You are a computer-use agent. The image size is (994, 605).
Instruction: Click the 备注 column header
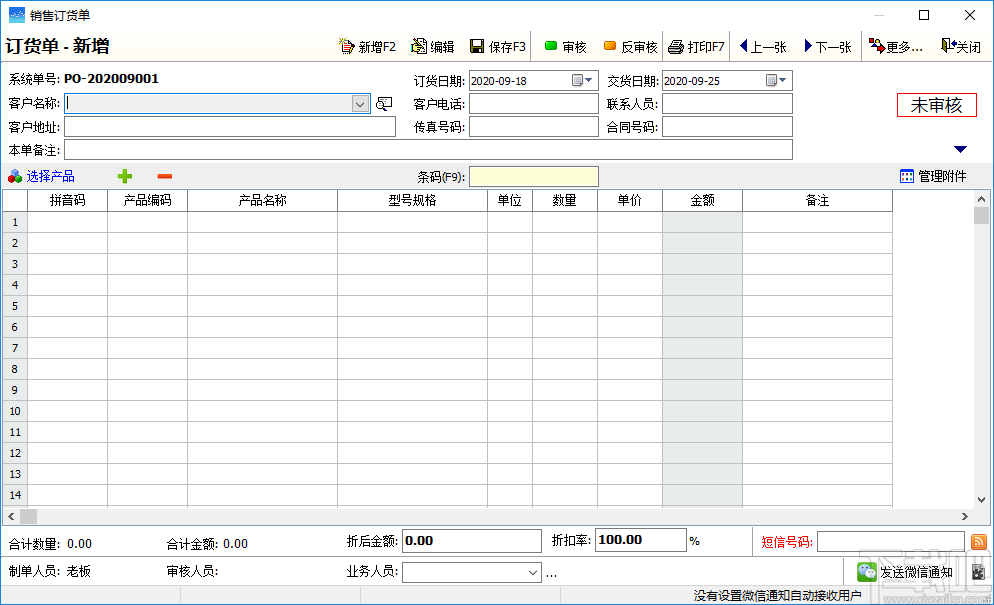coord(817,200)
